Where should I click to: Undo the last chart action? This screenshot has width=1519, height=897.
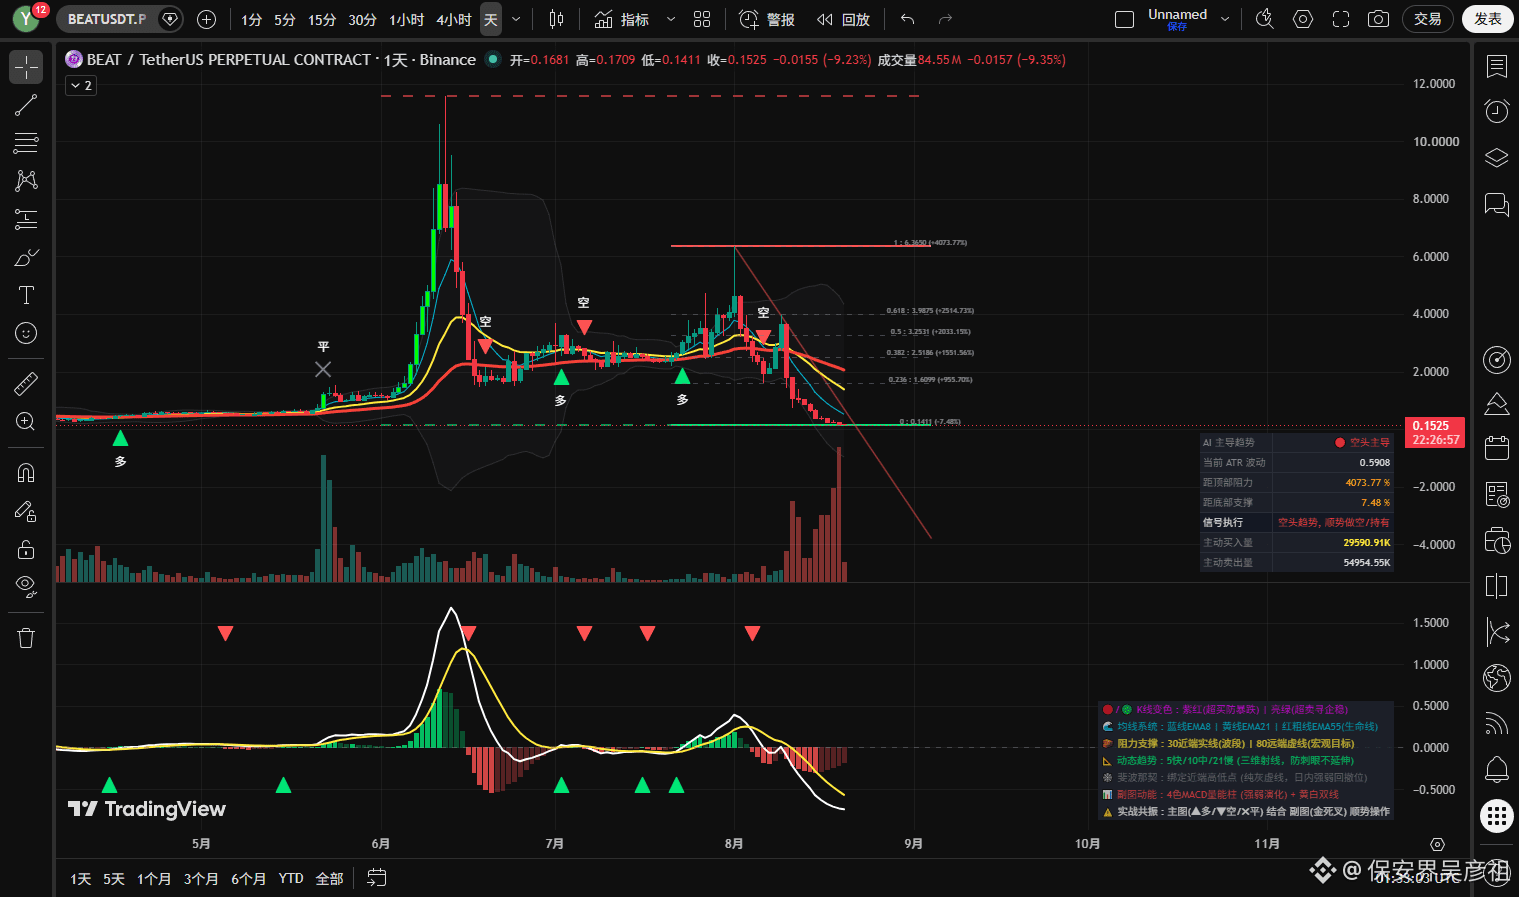click(907, 19)
